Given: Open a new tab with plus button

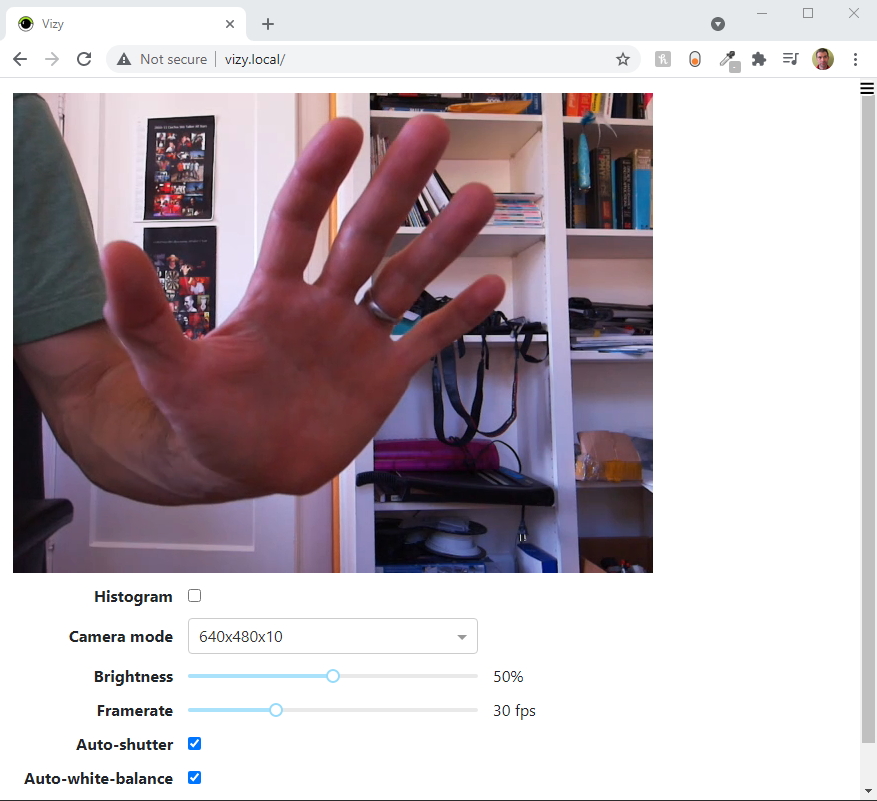Looking at the screenshot, I should pyautogui.click(x=268, y=24).
